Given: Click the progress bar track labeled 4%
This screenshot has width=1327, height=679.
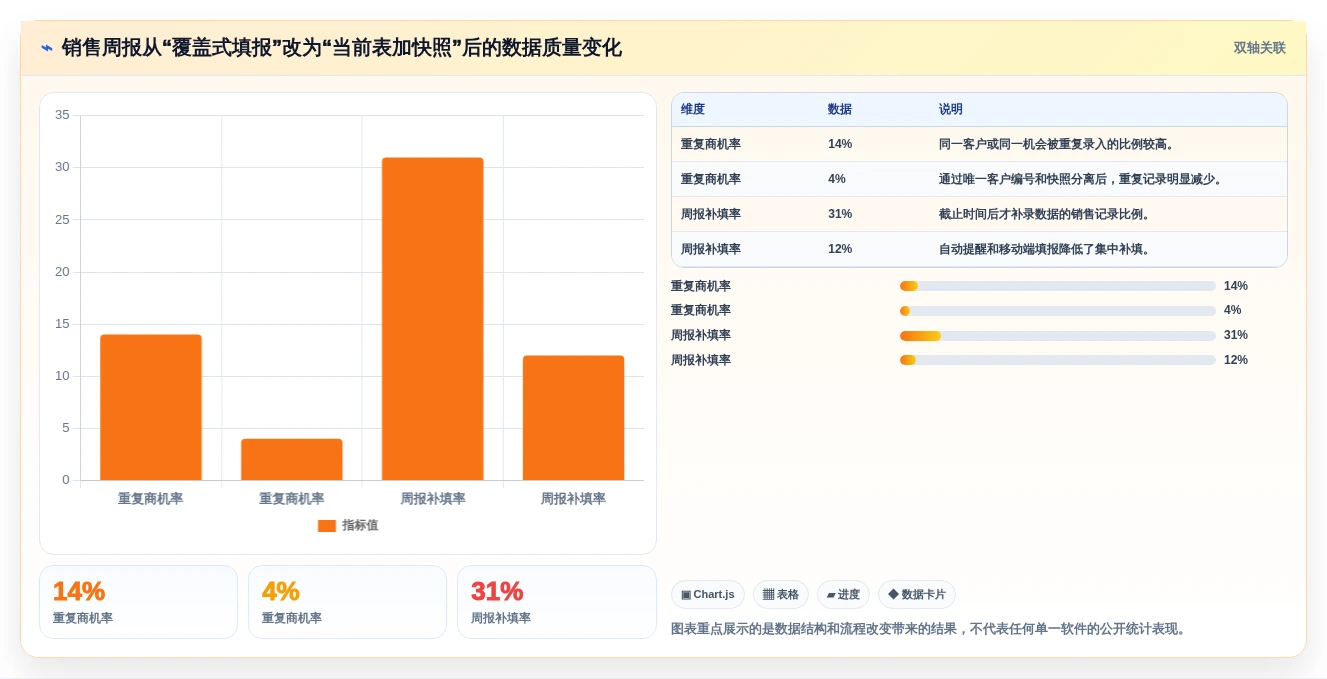Looking at the screenshot, I should 1058,310.
